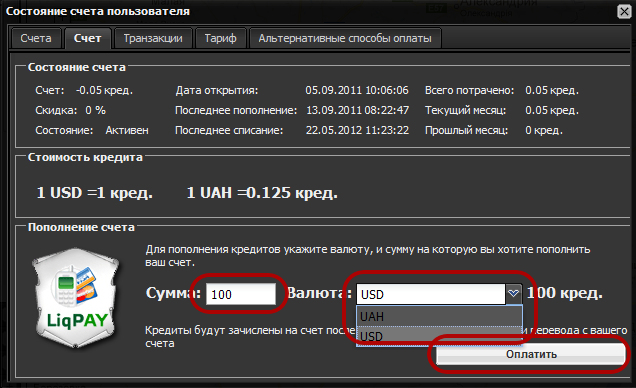The width and height of the screenshot is (636, 388).
Task: Go to the Тариф tab
Action: tap(220, 39)
